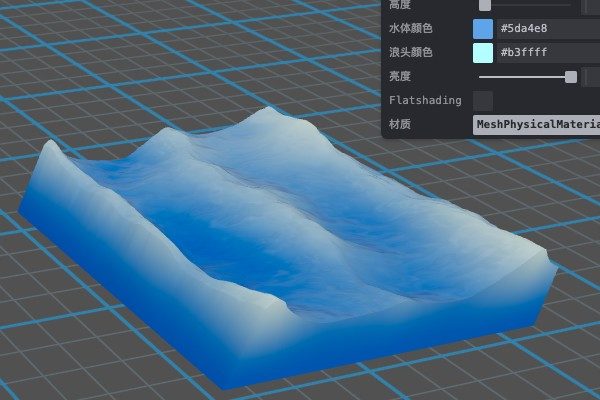The image size is (600, 400).
Task: Focus the 亮度 numeric value box
Action: click(592, 77)
